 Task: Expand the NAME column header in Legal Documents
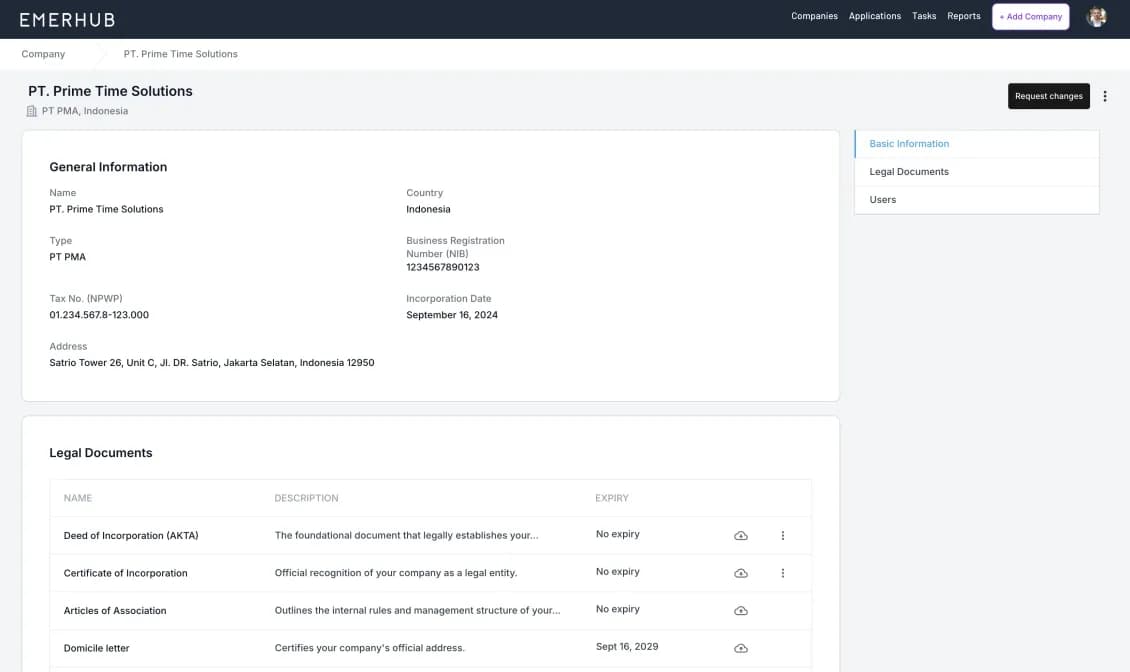coord(77,497)
